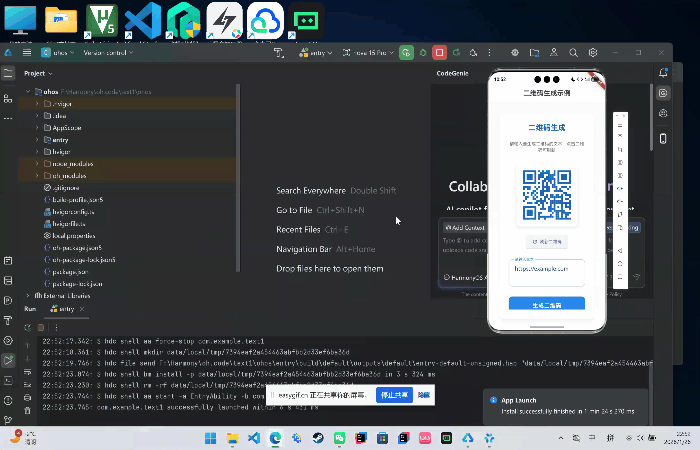This screenshot has width=700, height=450.
Task: Open the IDE settings gear icon
Action: (593, 53)
